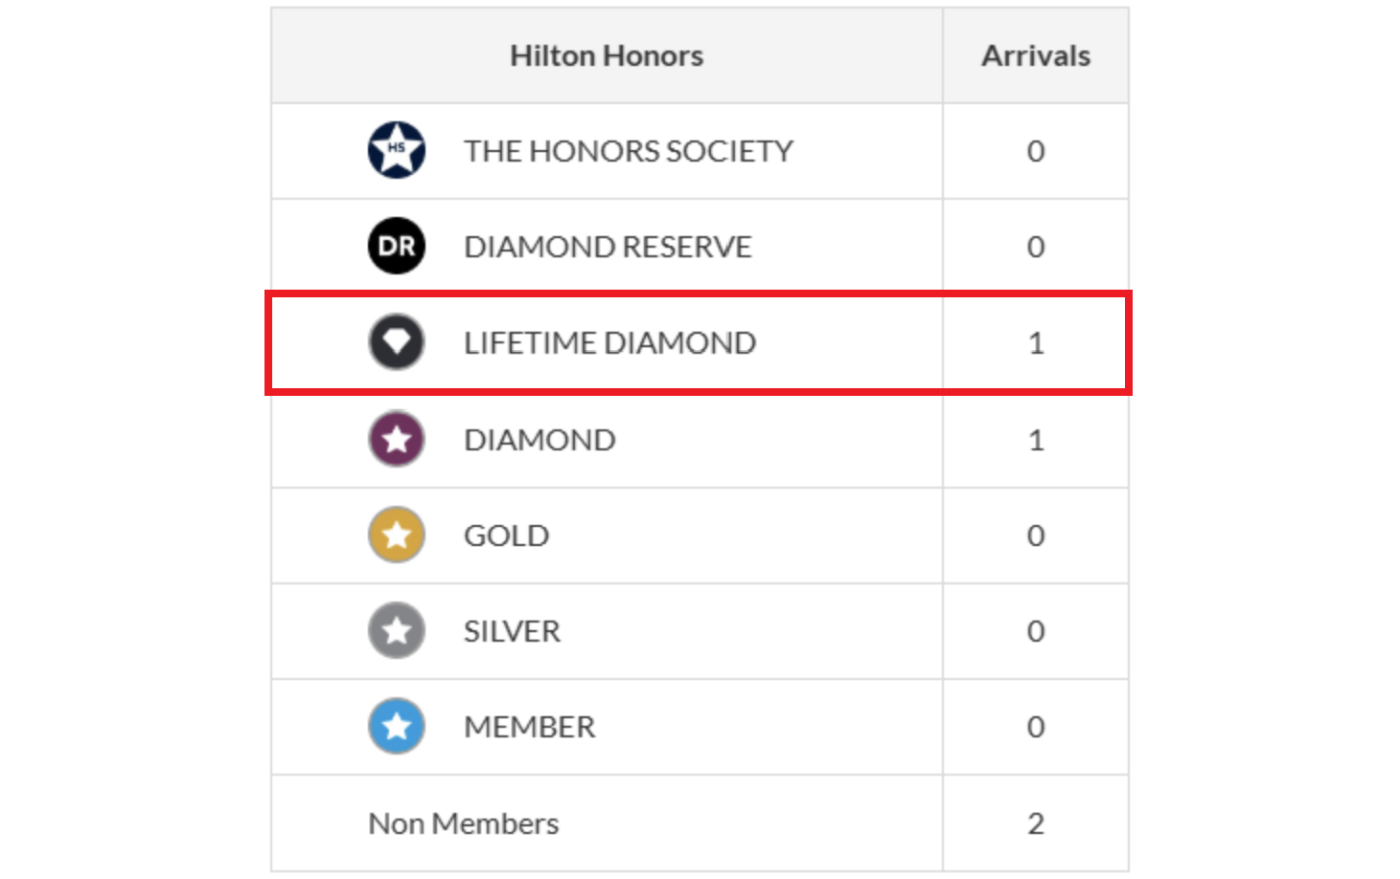The image size is (1400, 879).
Task: Select the GOLD tier label
Action: (x=506, y=536)
